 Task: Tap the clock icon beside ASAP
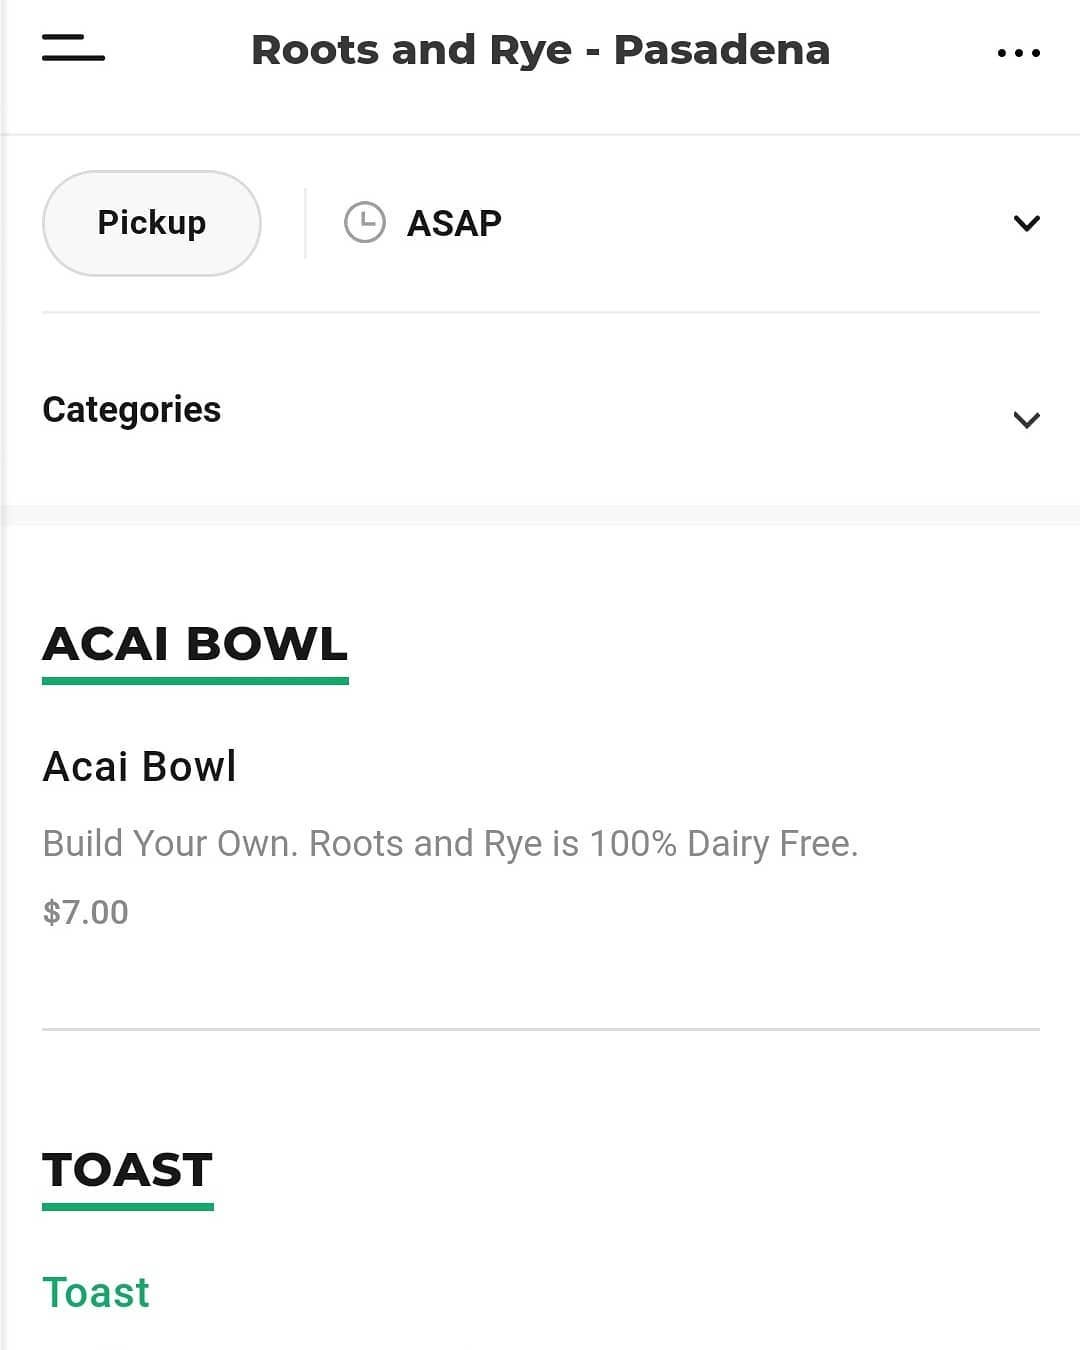(364, 222)
